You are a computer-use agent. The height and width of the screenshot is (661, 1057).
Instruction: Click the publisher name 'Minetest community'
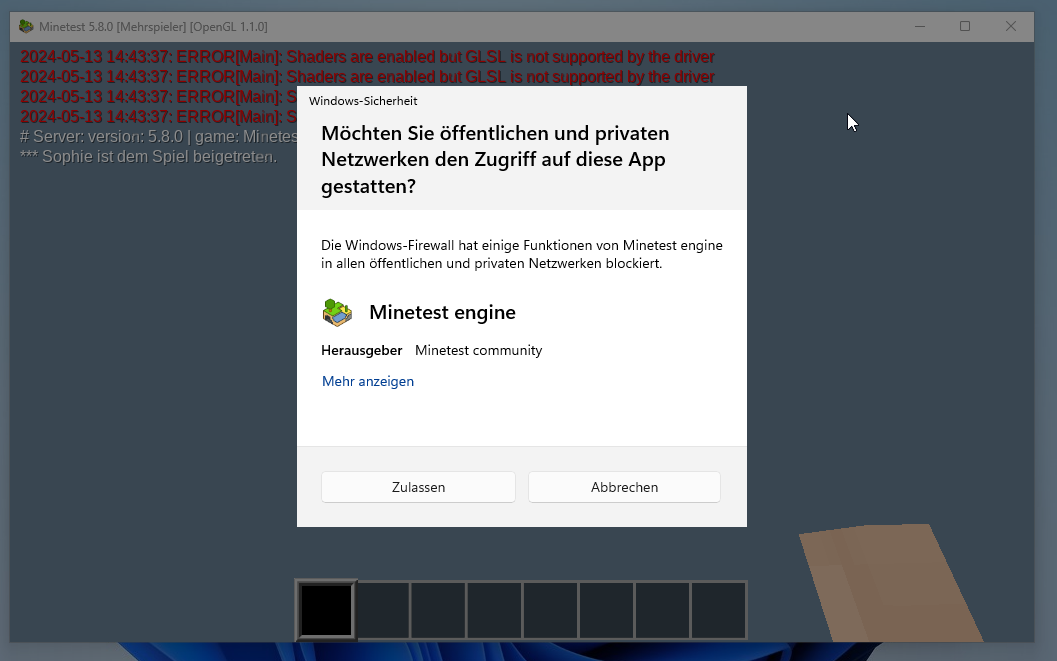tap(479, 350)
